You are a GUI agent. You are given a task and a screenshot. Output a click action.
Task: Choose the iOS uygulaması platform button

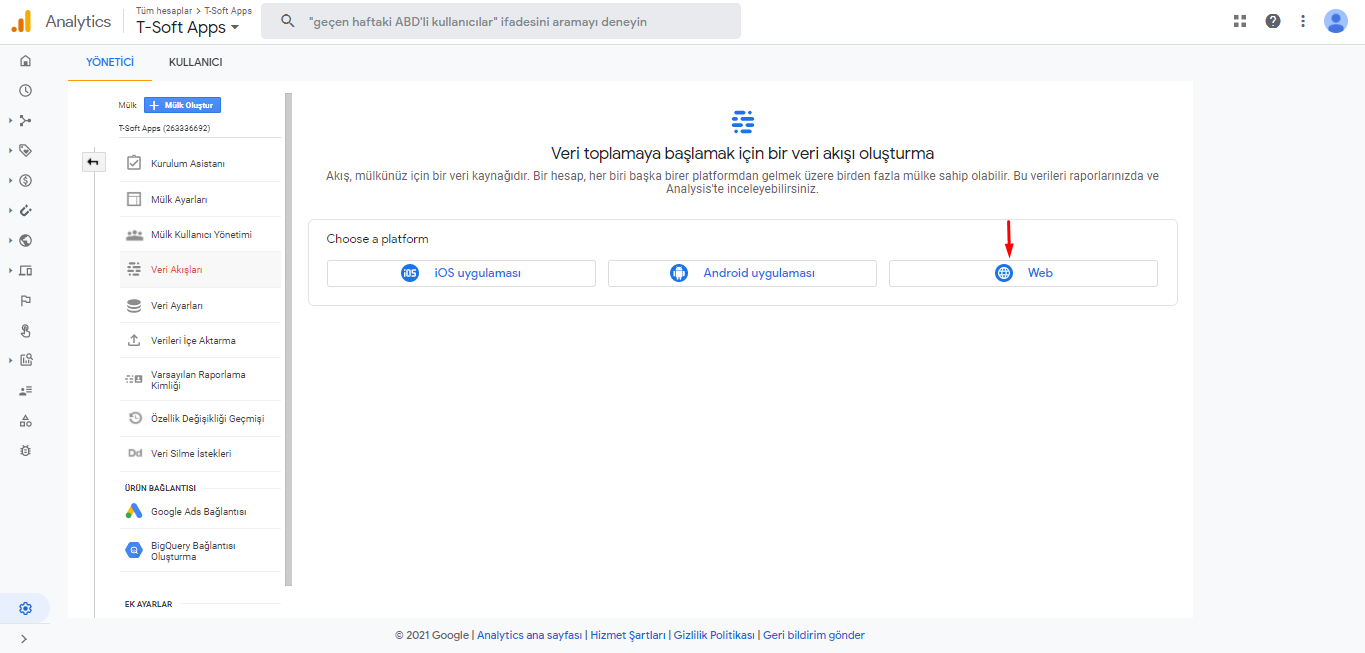tap(461, 273)
